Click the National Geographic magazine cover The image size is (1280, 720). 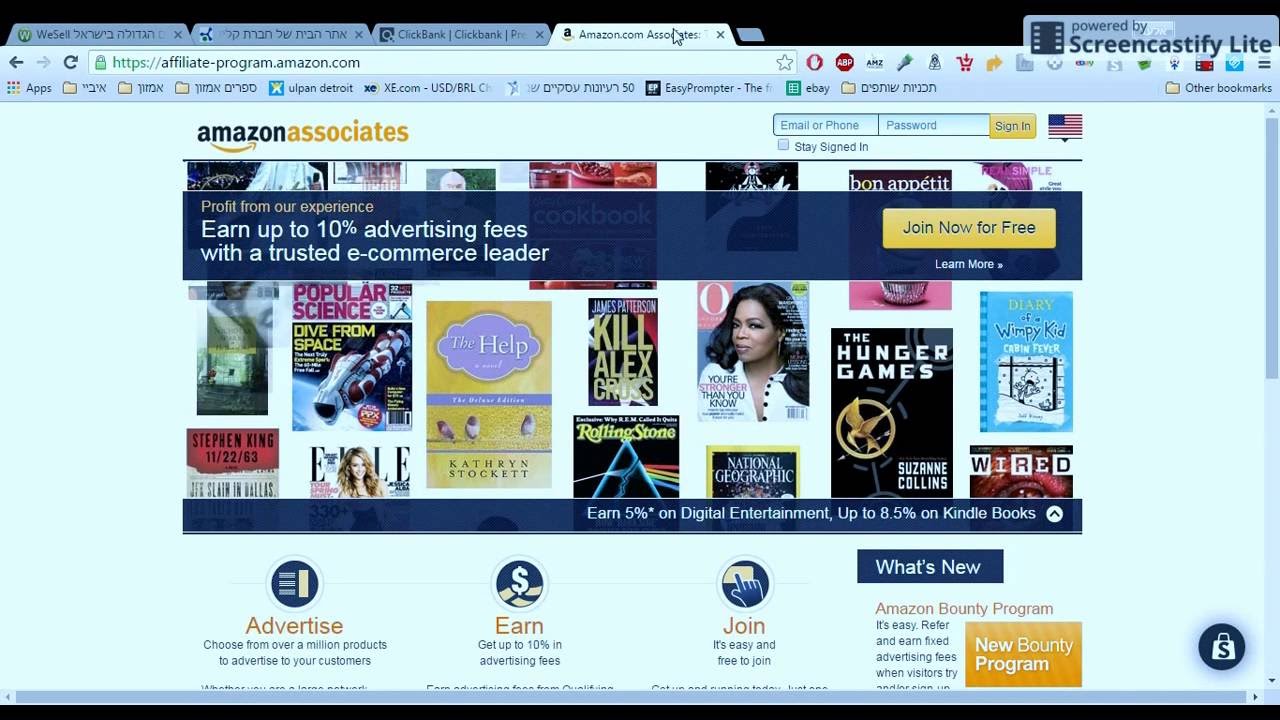[753, 471]
